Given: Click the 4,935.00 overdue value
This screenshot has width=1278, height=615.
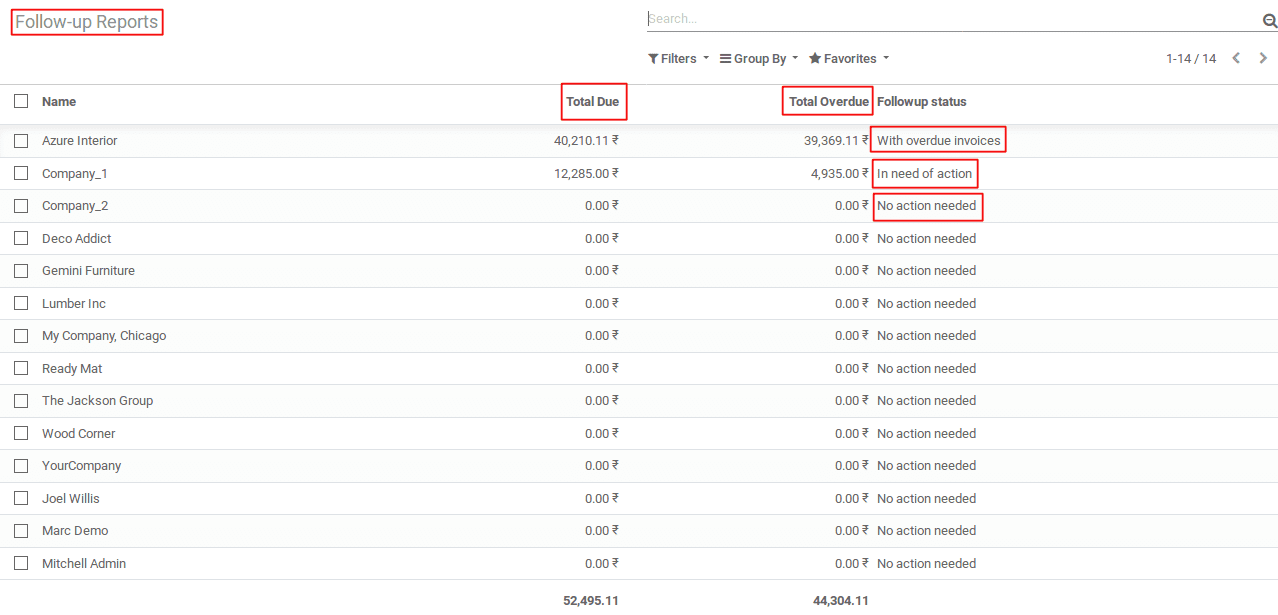Looking at the screenshot, I should click(x=840, y=174).
